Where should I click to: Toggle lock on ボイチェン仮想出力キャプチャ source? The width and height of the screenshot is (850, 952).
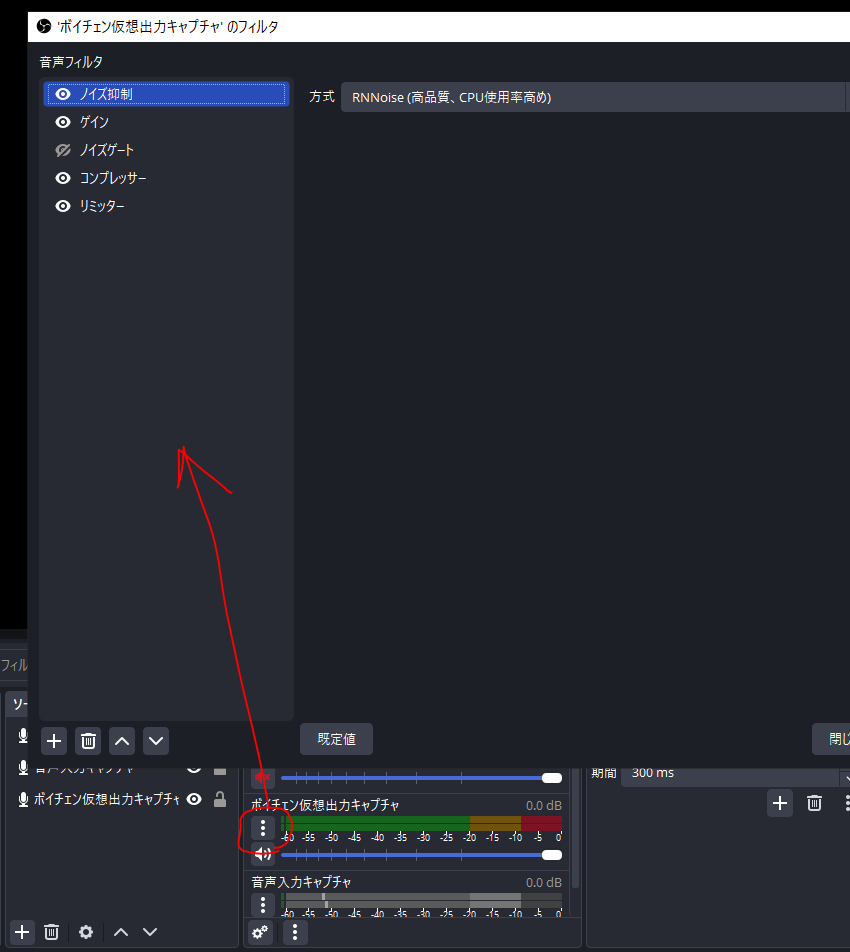coord(220,799)
